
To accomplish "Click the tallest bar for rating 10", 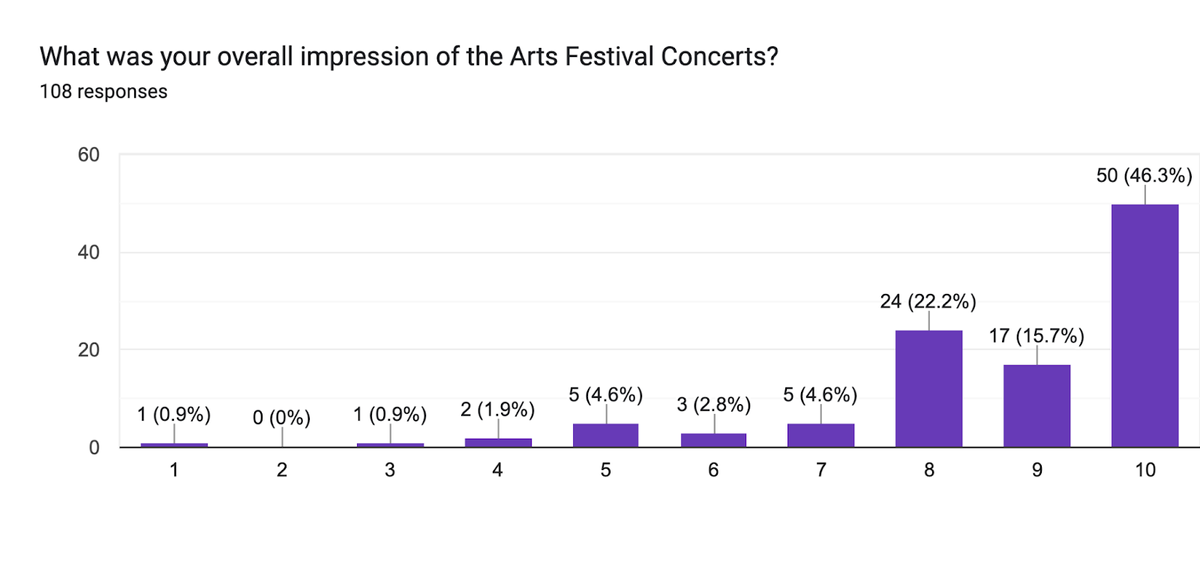I will pos(1144,325).
